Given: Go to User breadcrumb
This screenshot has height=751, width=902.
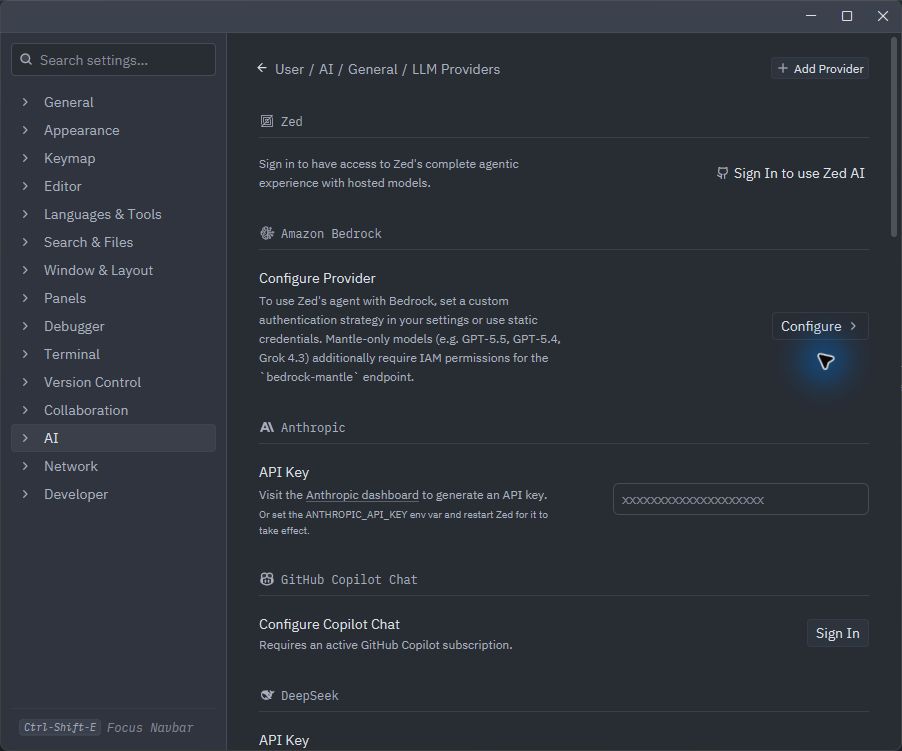Looking at the screenshot, I should [289, 69].
